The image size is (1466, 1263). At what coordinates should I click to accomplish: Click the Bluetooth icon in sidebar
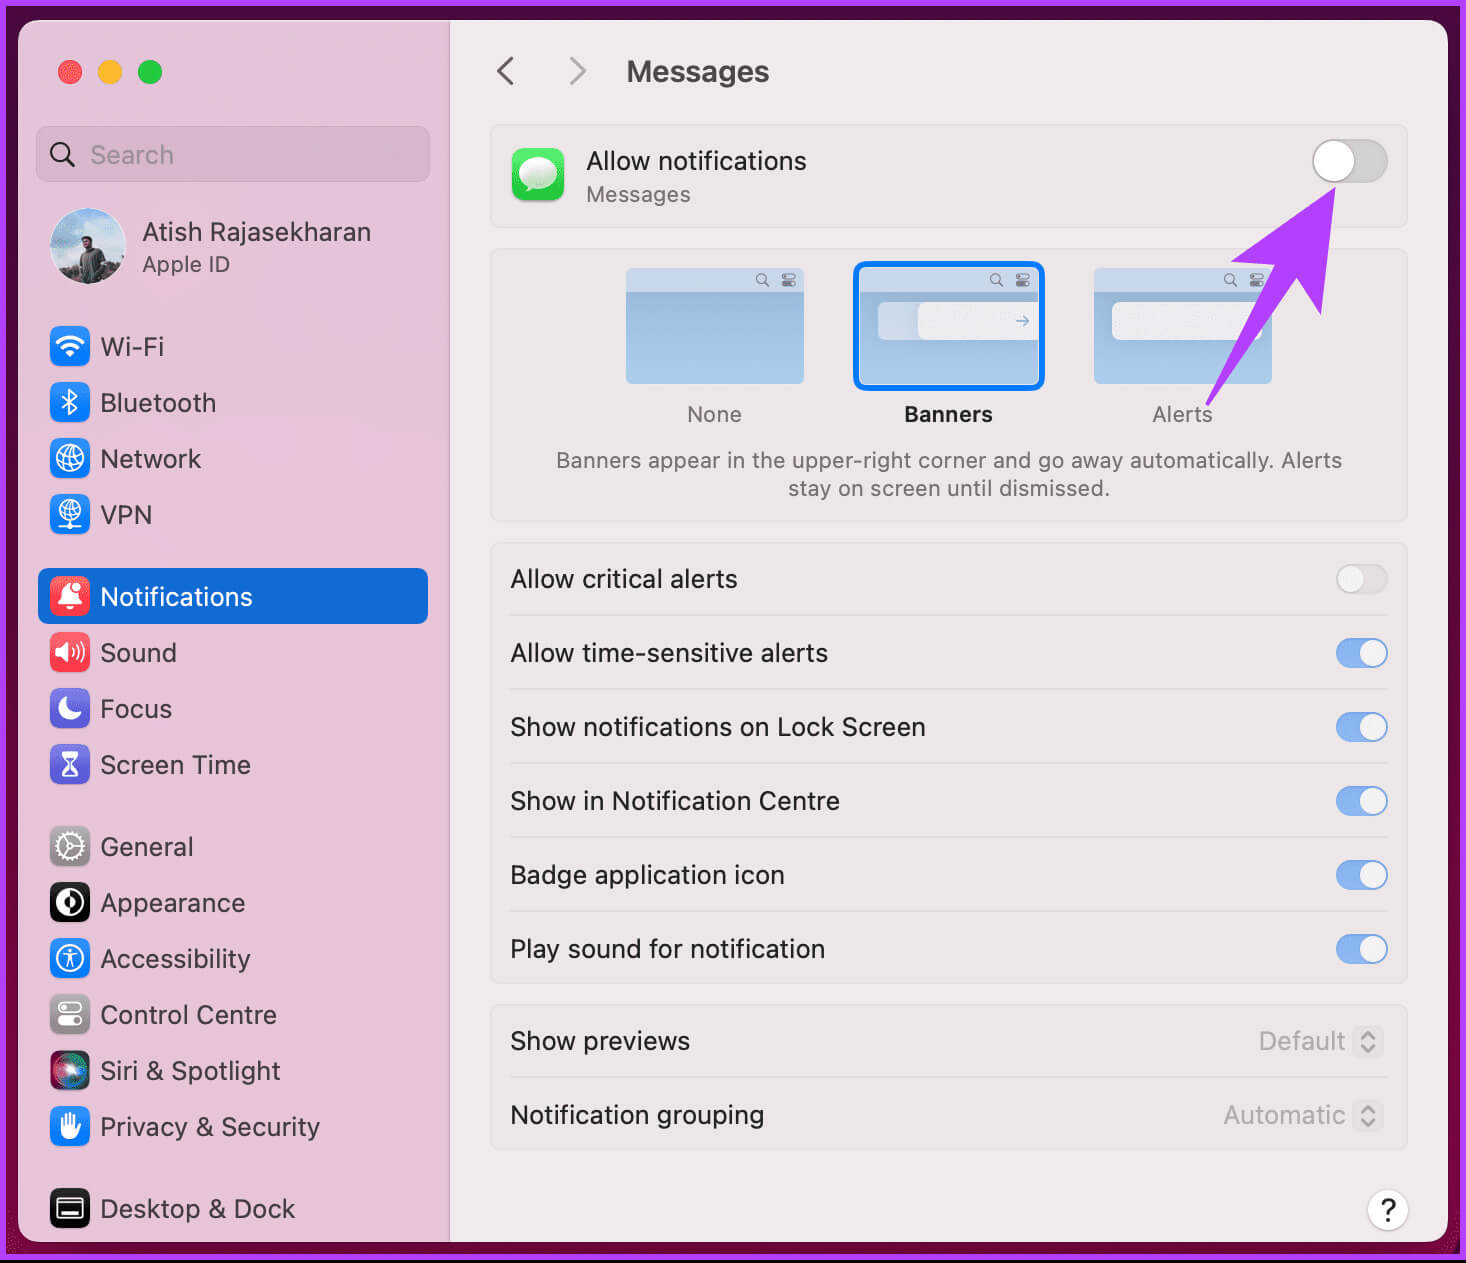click(70, 403)
